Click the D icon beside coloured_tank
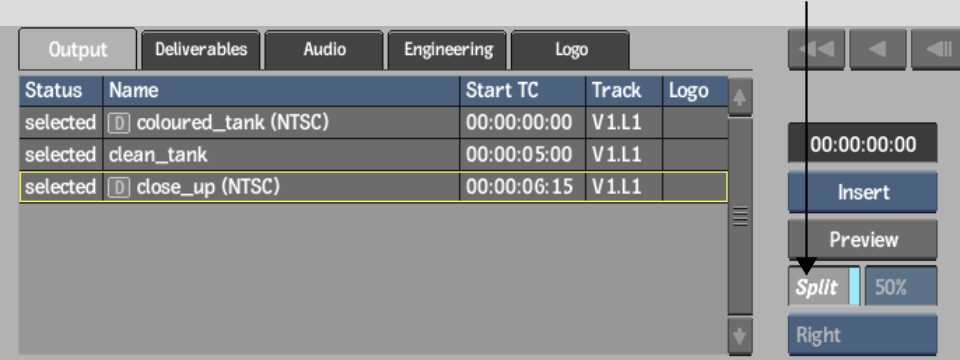960x360 pixels. coord(119,123)
